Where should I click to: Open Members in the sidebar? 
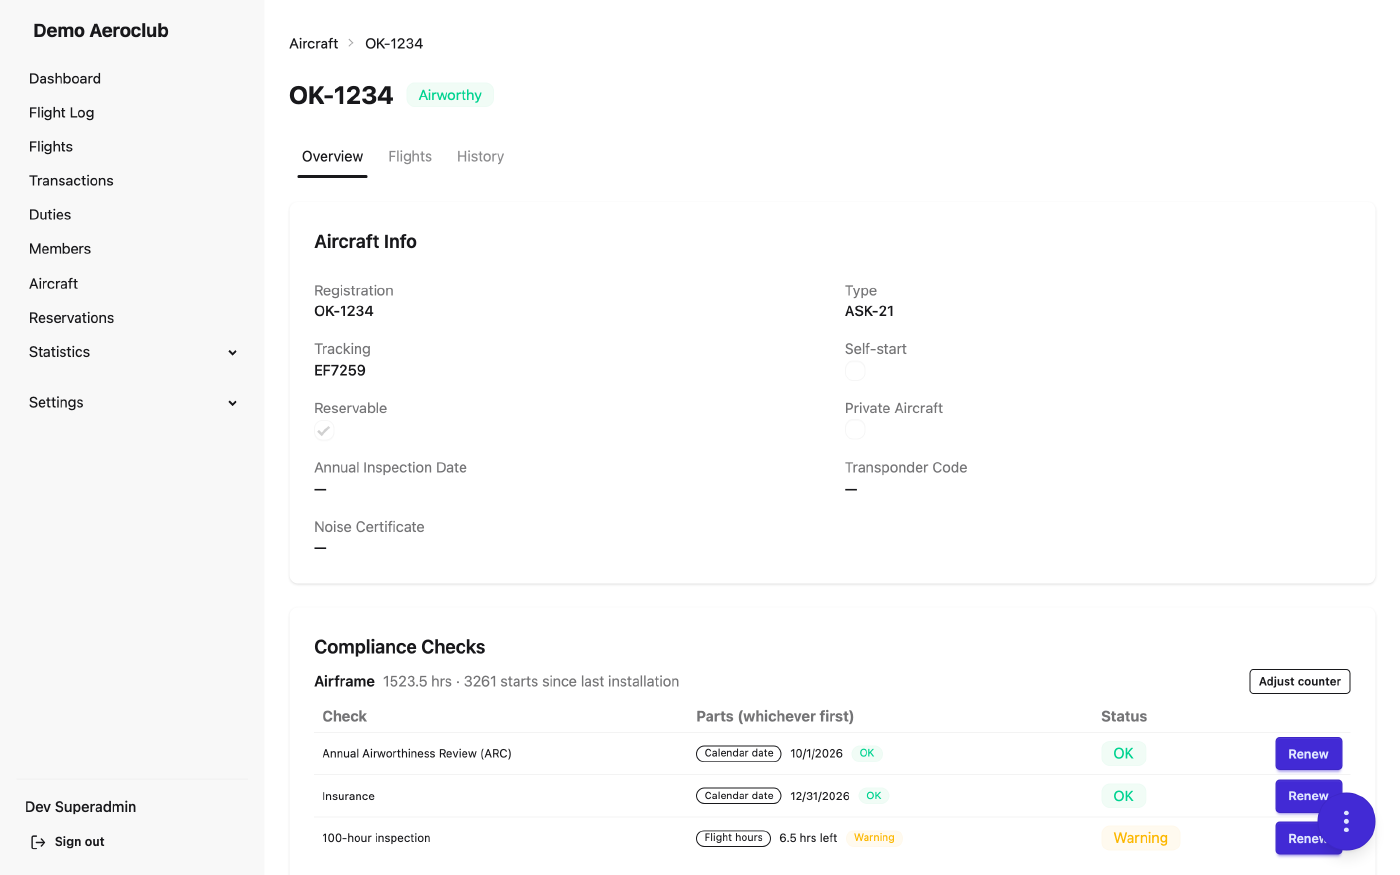(60, 249)
